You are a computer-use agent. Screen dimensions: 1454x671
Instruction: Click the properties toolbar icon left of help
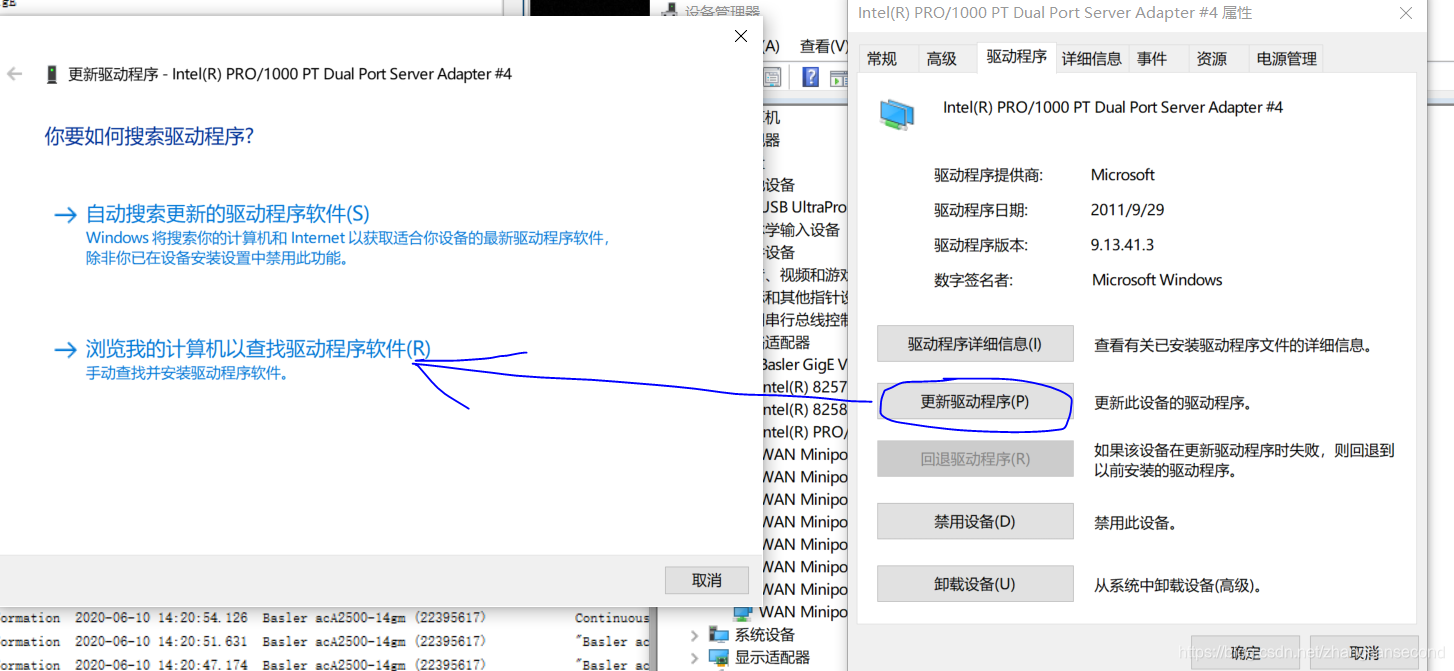click(x=772, y=77)
